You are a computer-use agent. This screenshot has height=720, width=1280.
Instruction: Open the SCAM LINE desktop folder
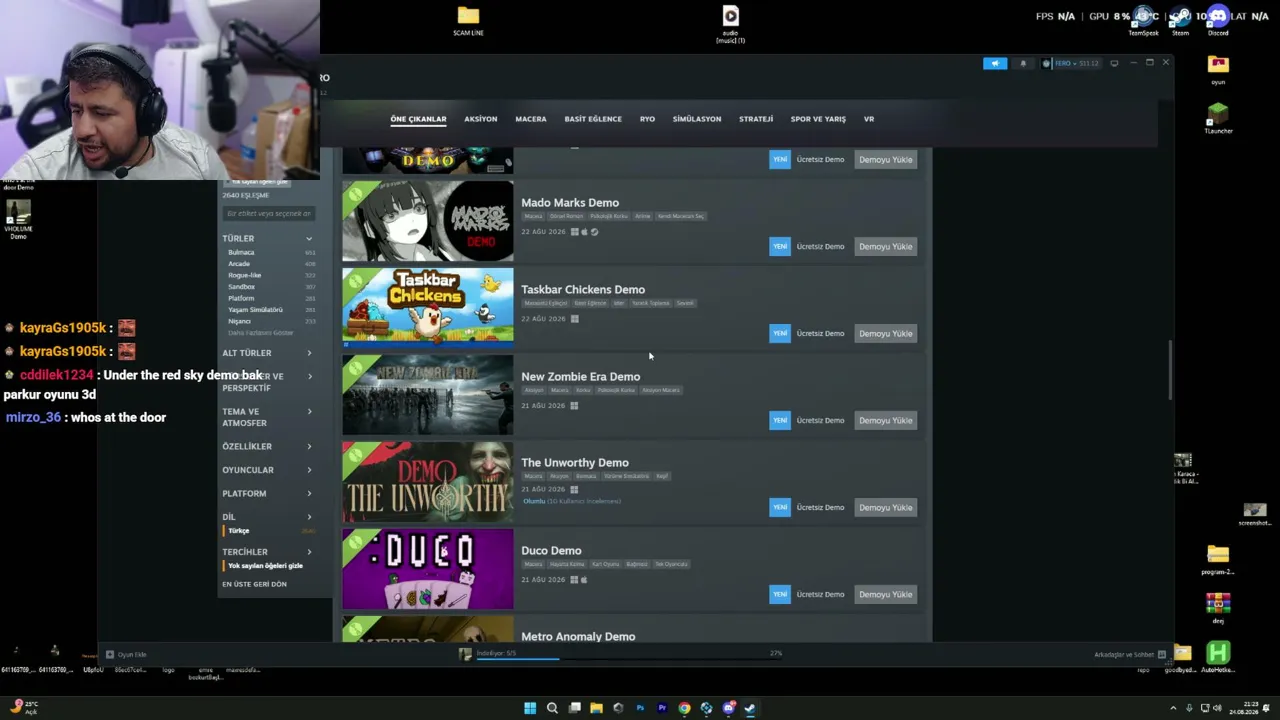tap(468, 20)
